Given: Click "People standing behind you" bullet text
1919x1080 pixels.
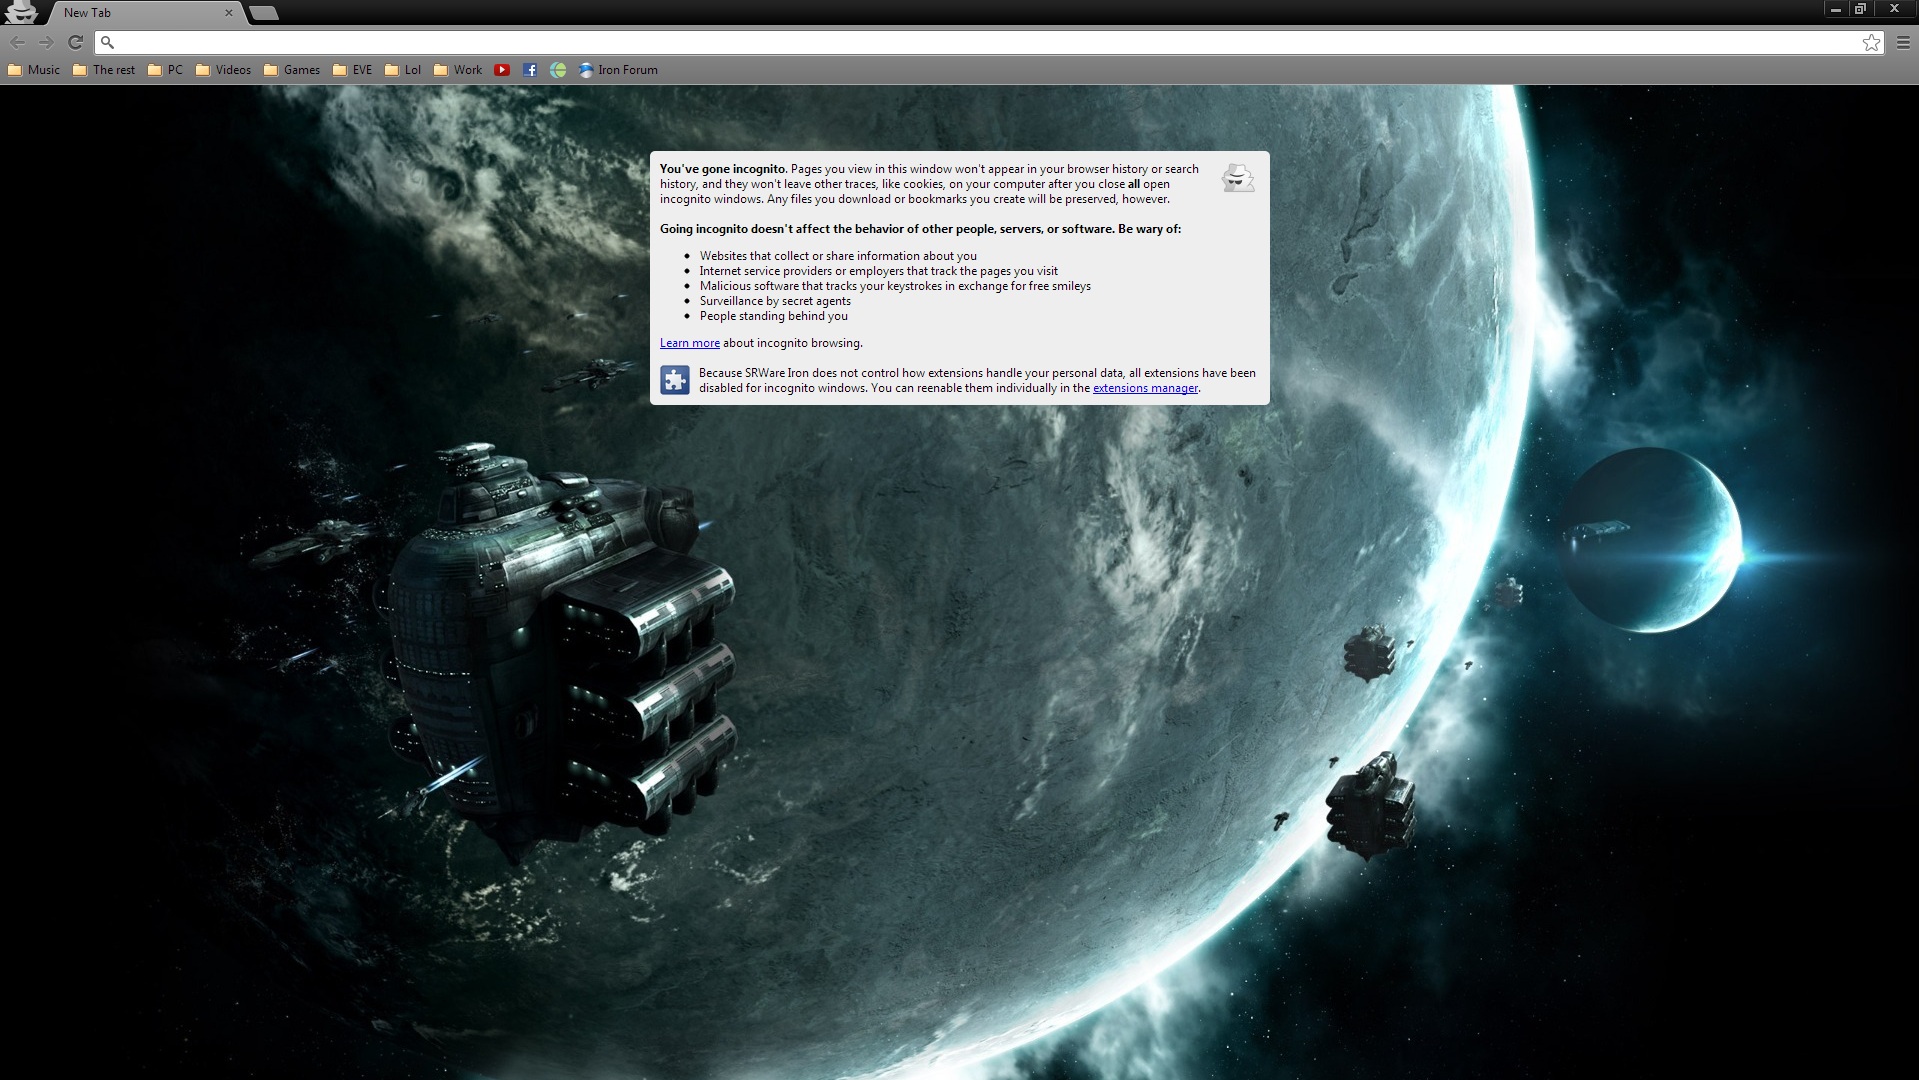Looking at the screenshot, I should click(774, 316).
